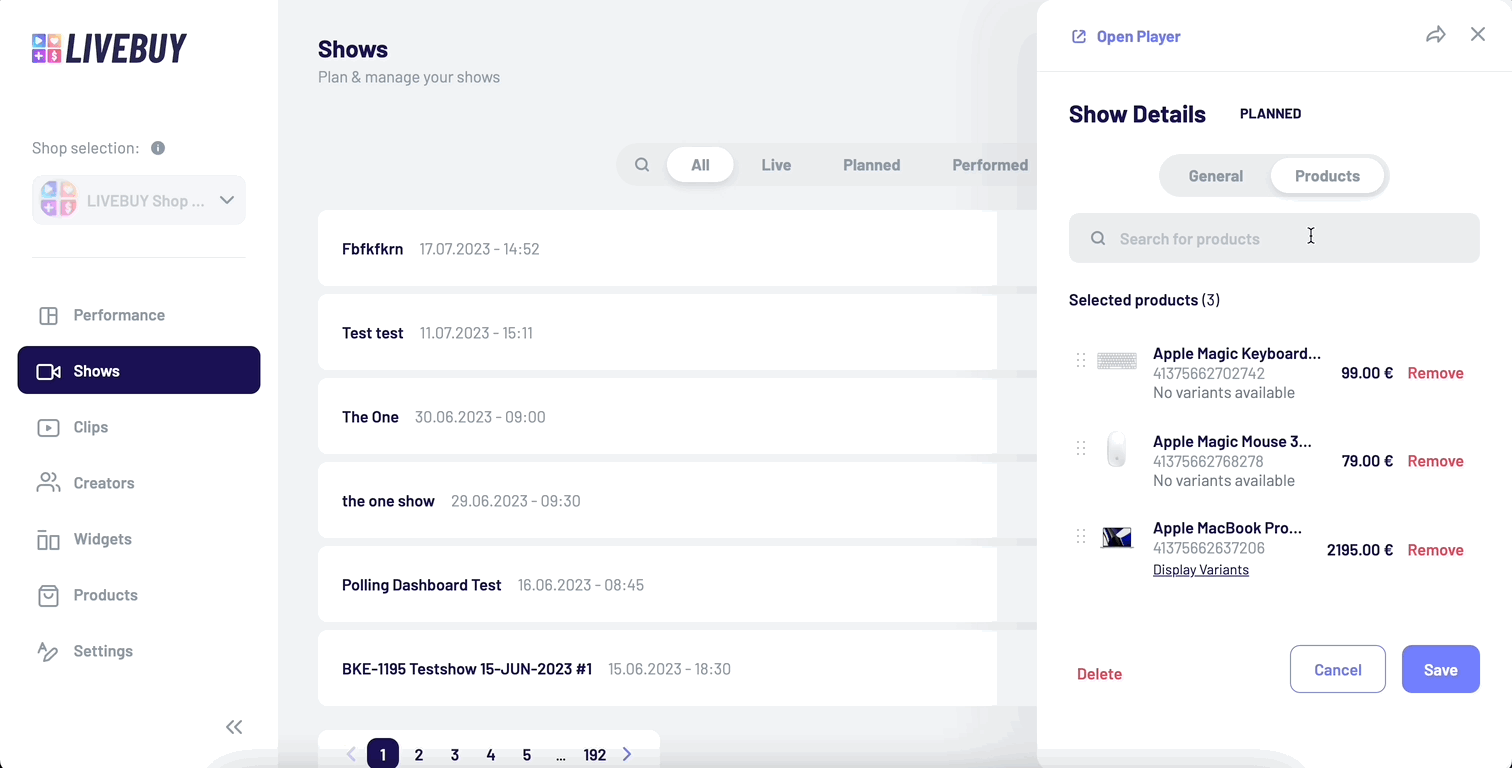Image resolution: width=1512 pixels, height=768 pixels.
Task: Click the share arrow icon
Action: point(1436,34)
